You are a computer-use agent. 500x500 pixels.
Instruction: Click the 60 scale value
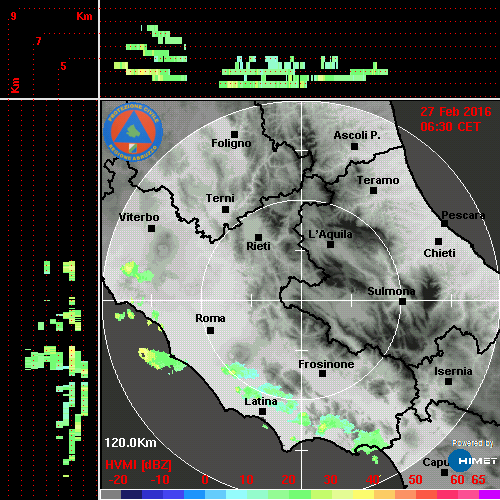pos(457,480)
